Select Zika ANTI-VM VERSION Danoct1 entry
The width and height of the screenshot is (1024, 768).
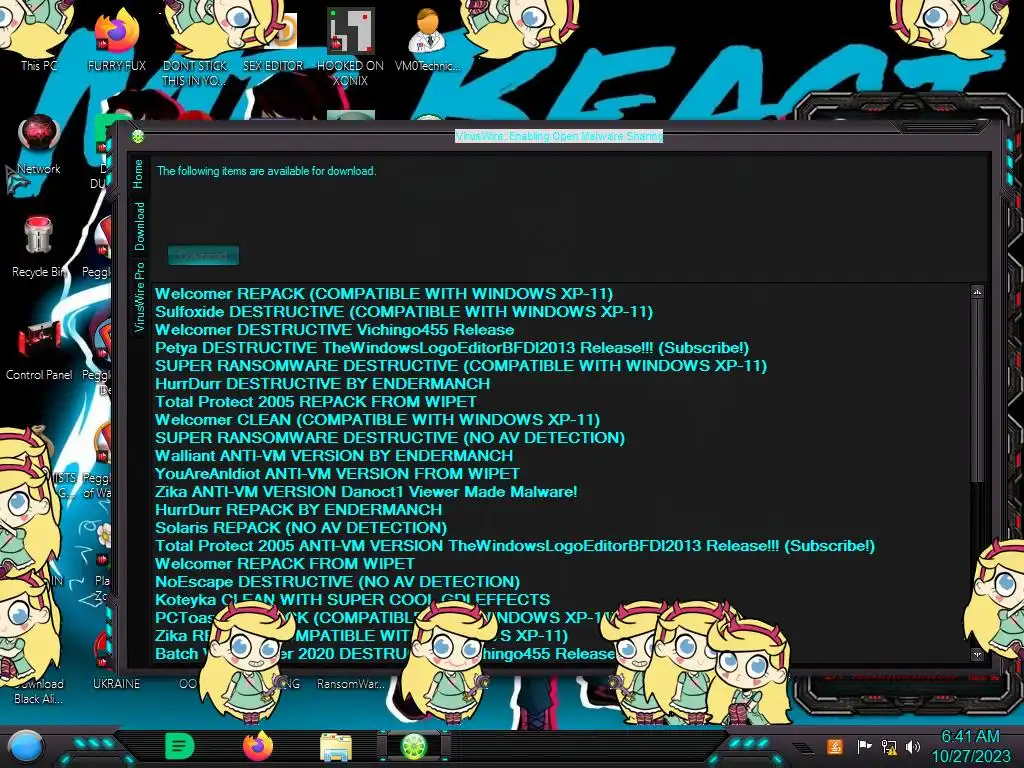366,492
